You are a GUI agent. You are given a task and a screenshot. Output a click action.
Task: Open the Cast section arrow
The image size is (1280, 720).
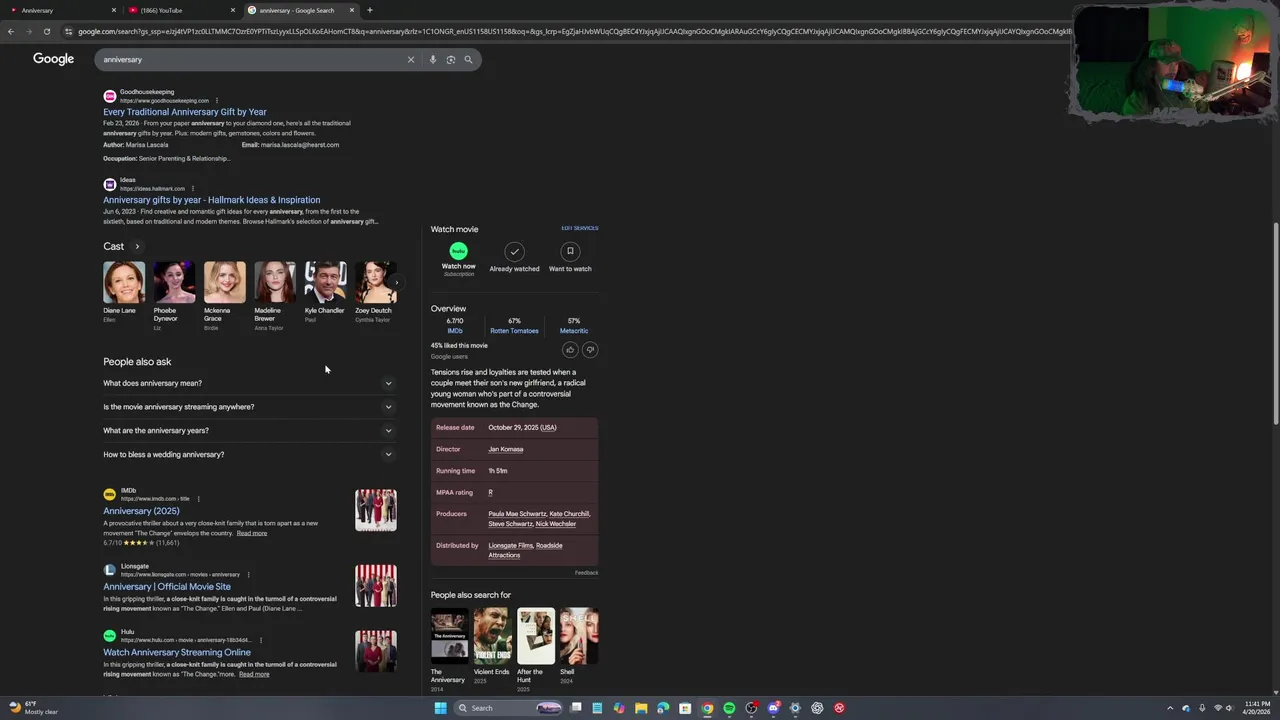click(x=137, y=246)
